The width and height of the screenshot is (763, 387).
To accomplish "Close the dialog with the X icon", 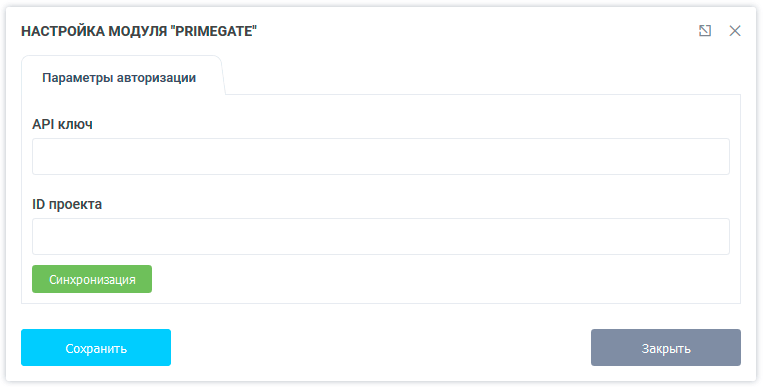I will pyautogui.click(x=735, y=31).
